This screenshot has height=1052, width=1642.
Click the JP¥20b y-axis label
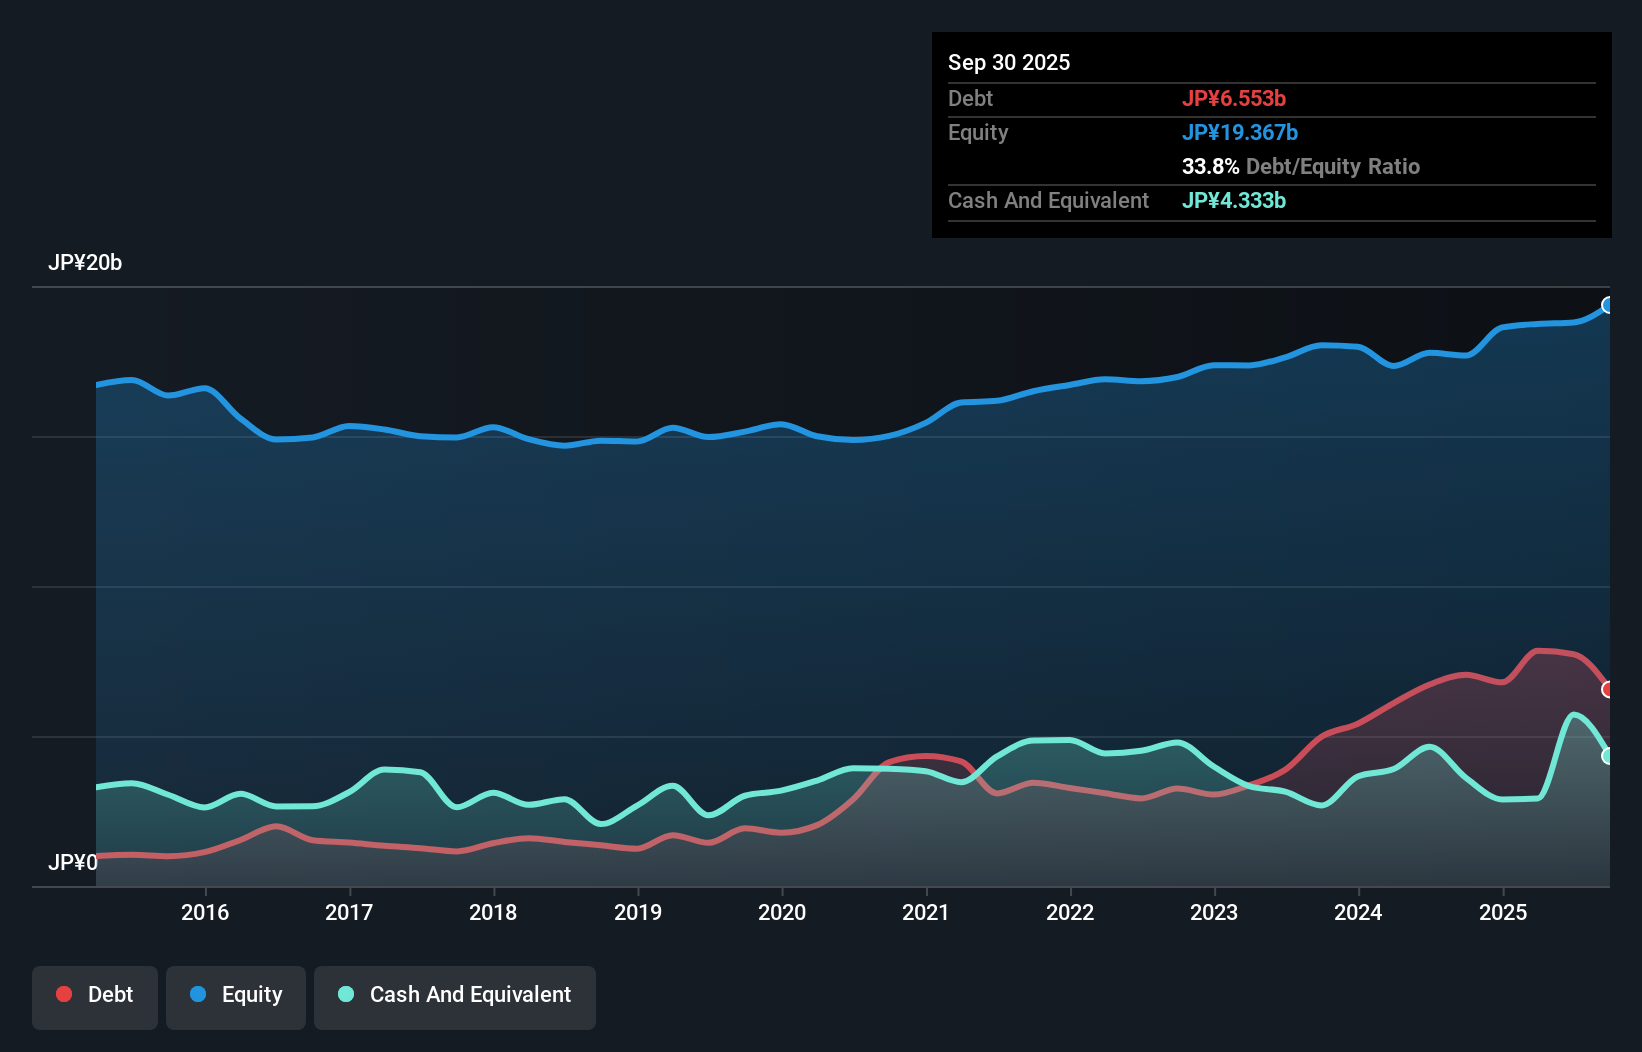pyautogui.click(x=85, y=263)
